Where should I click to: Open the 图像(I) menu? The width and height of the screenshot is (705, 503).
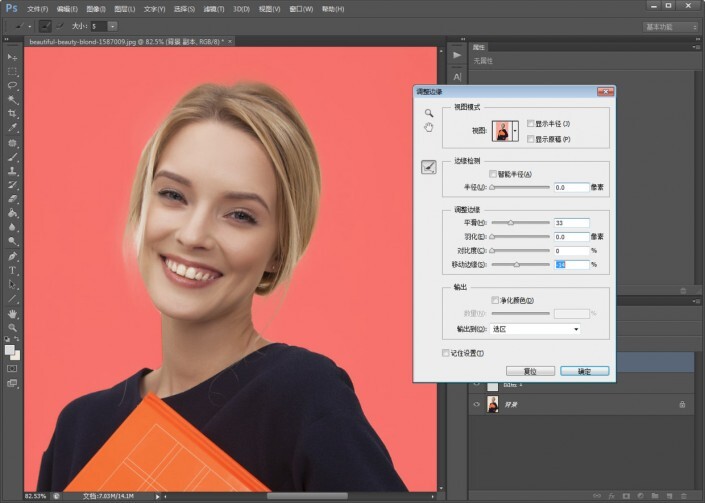click(x=96, y=8)
